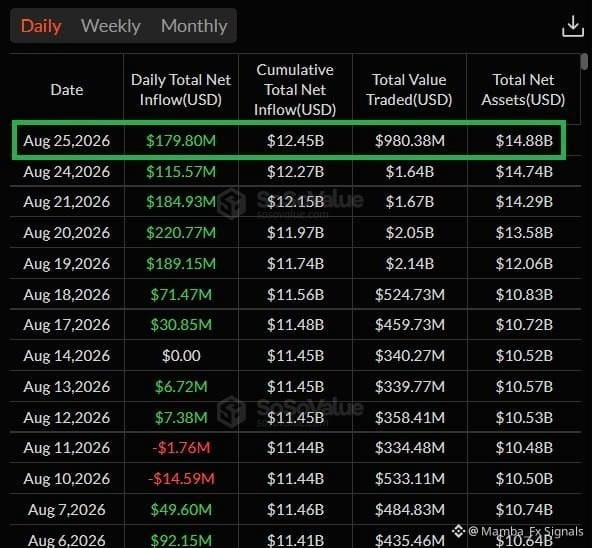Select the $184.93M inflow value
This screenshot has height=548, width=592.
181,202
